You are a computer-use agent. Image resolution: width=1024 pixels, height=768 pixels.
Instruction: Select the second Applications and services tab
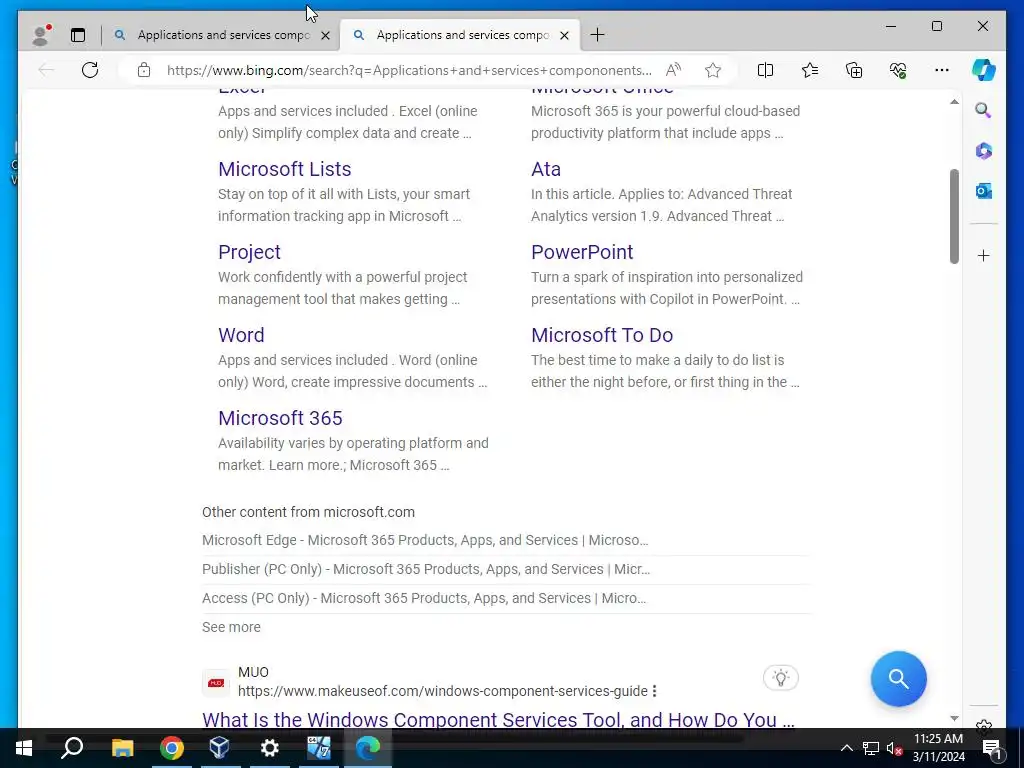tap(460, 35)
